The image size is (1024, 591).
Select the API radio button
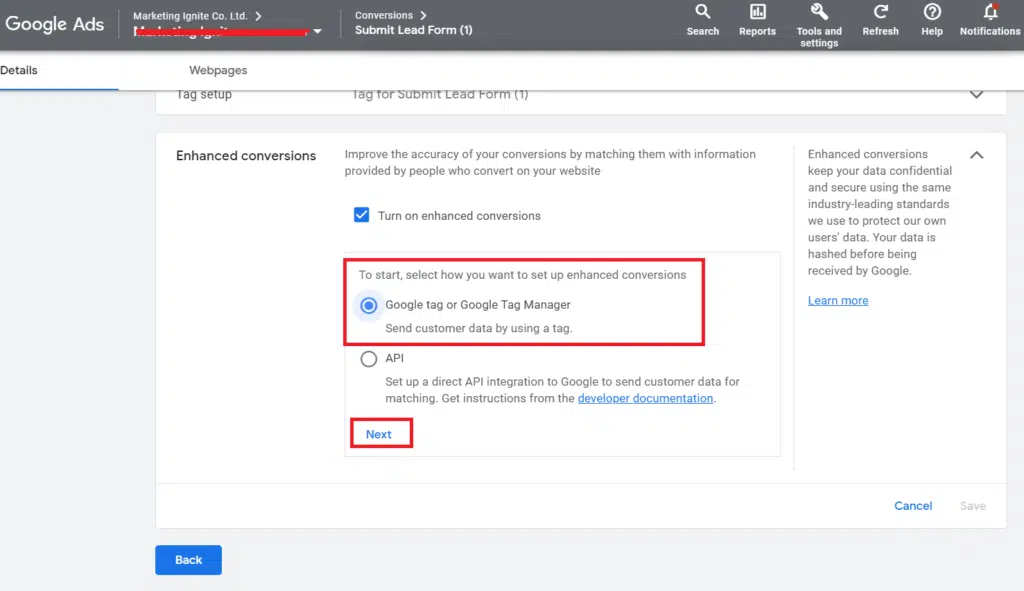coord(369,359)
